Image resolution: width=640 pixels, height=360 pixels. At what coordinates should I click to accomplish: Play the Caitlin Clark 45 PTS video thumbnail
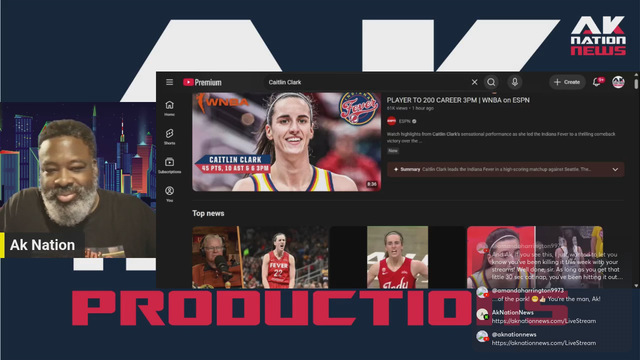coord(287,142)
